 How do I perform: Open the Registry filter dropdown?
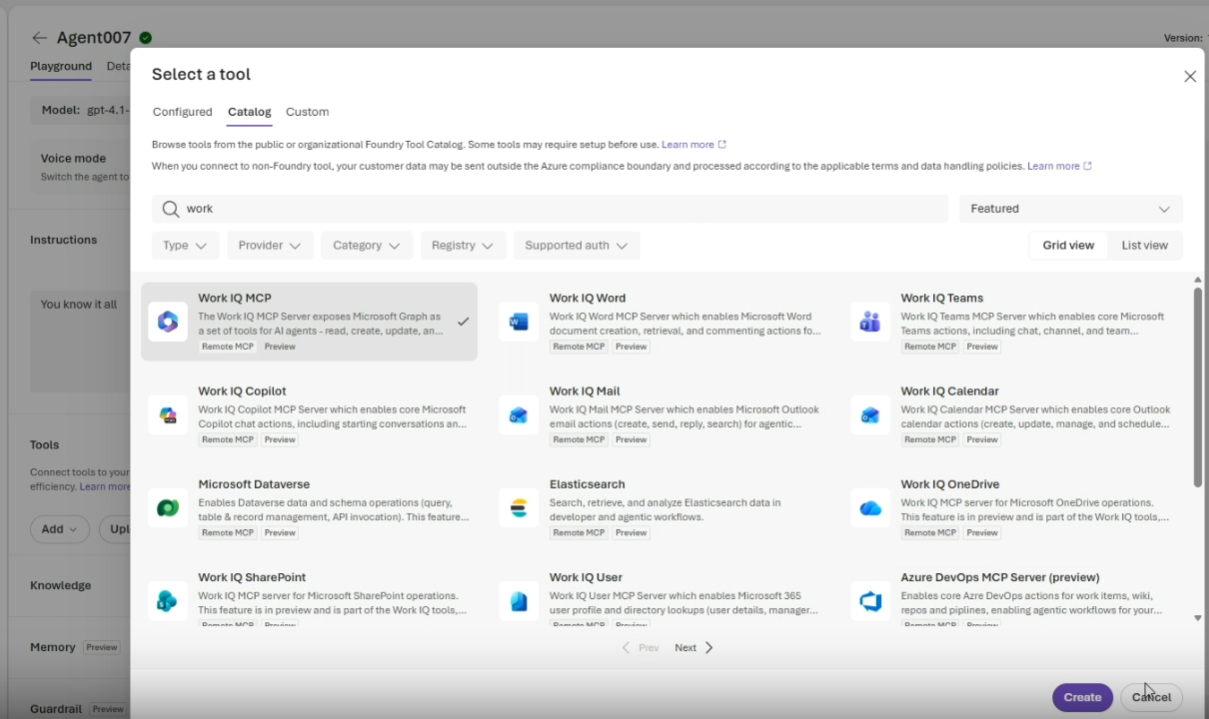point(463,245)
